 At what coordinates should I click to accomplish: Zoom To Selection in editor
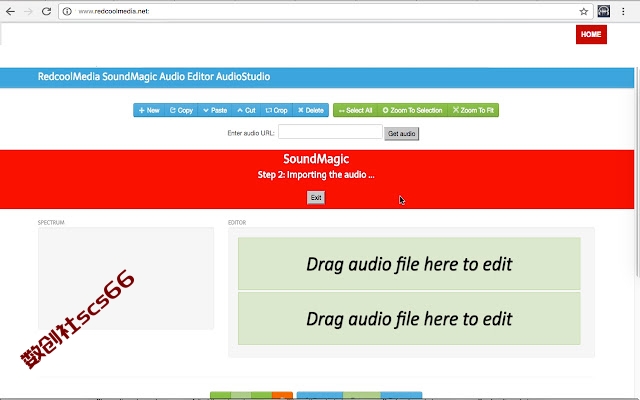pyautogui.click(x=413, y=110)
